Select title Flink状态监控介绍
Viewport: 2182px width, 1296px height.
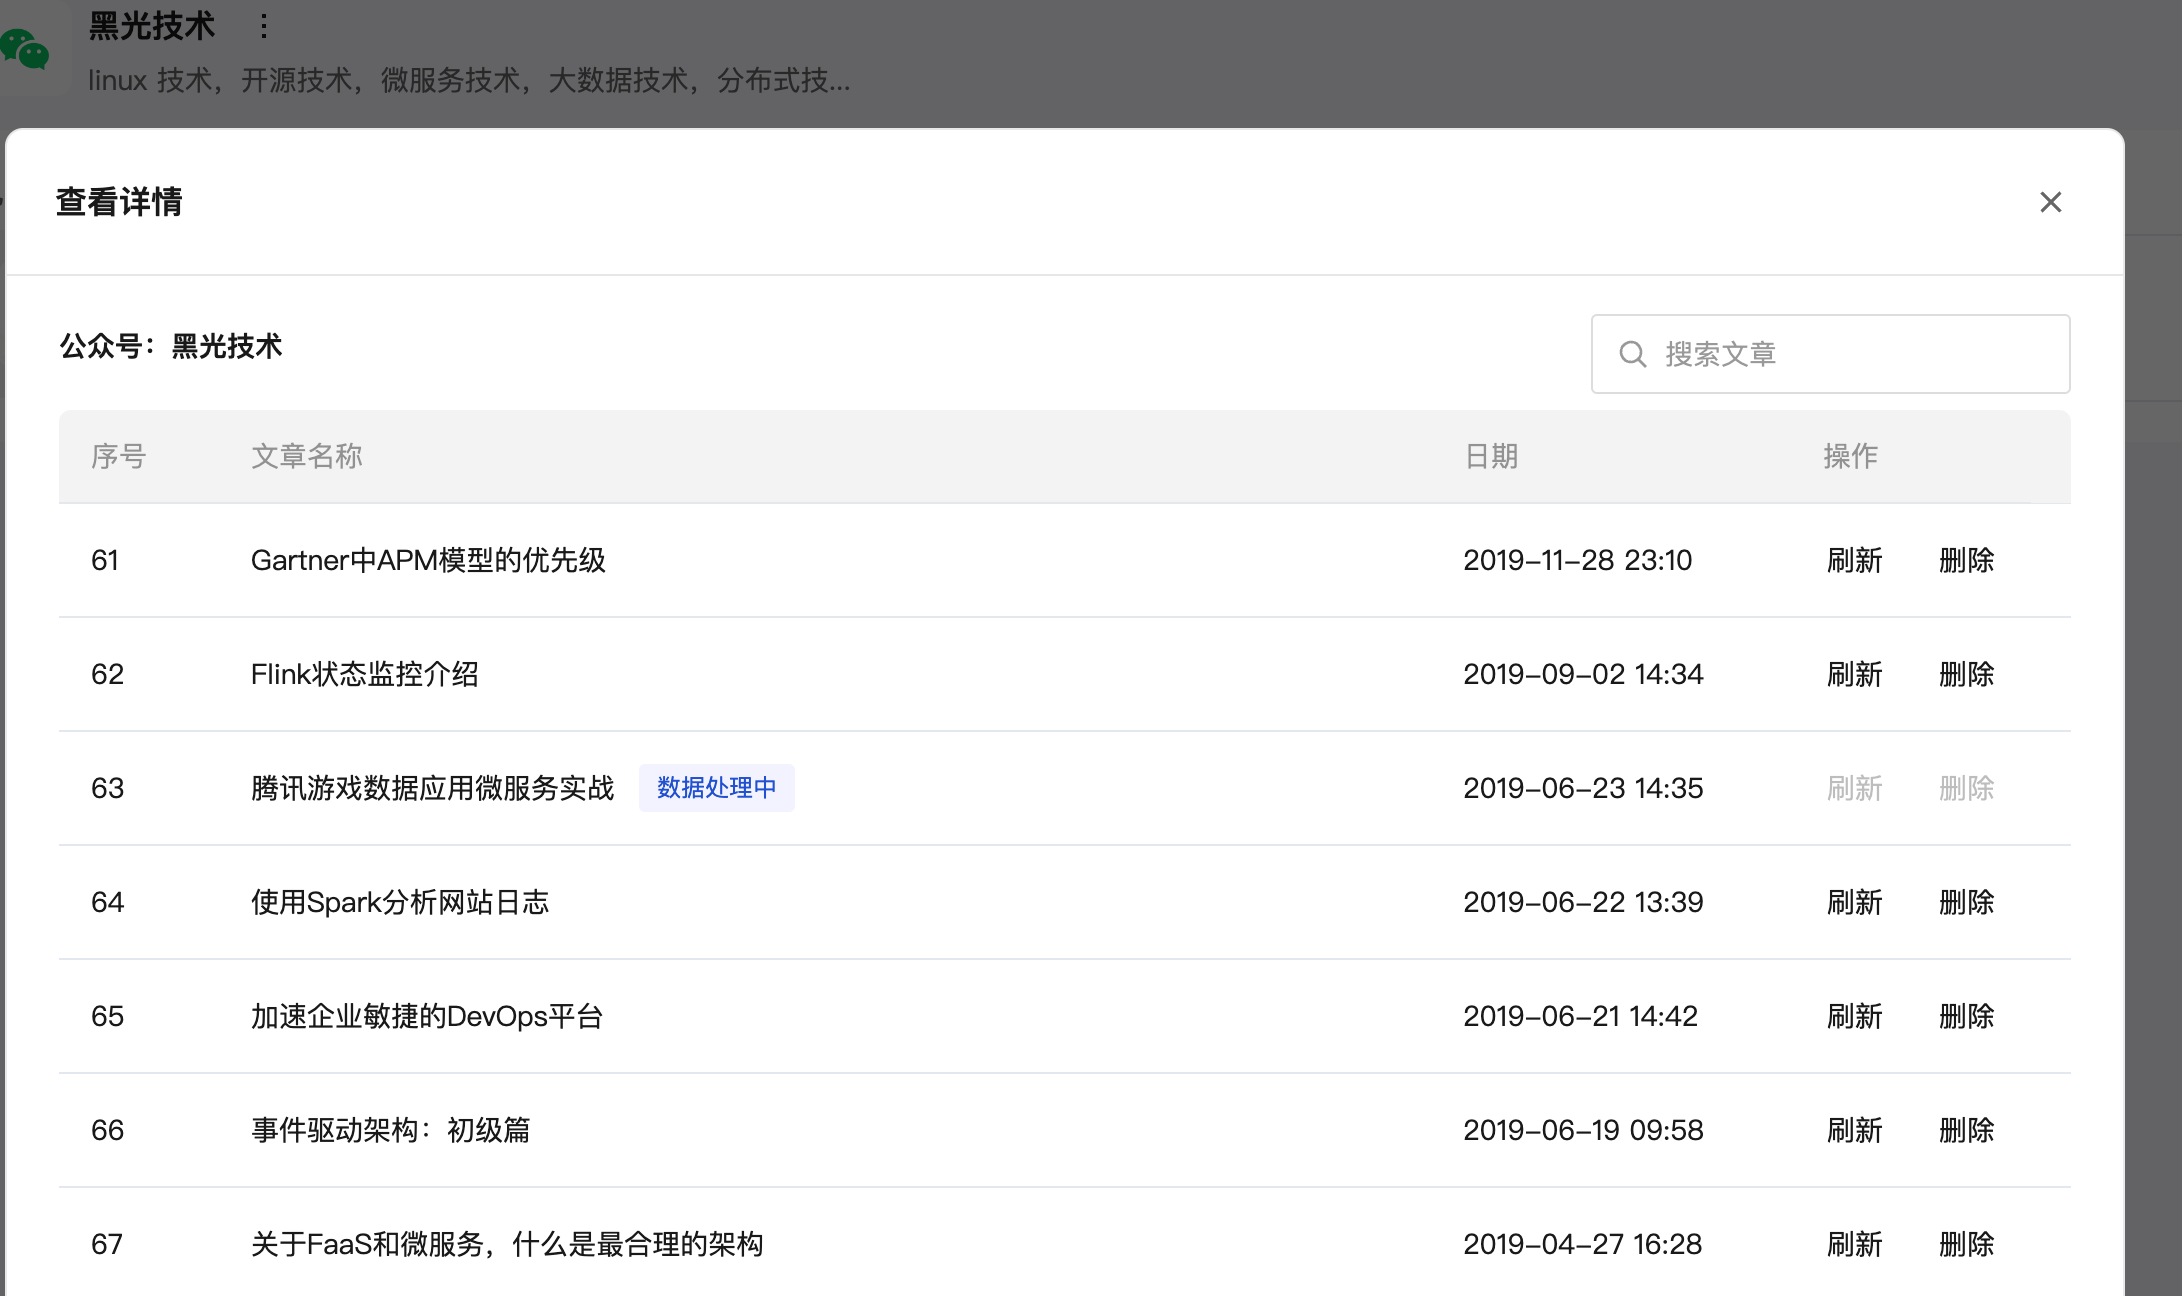[x=364, y=674]
